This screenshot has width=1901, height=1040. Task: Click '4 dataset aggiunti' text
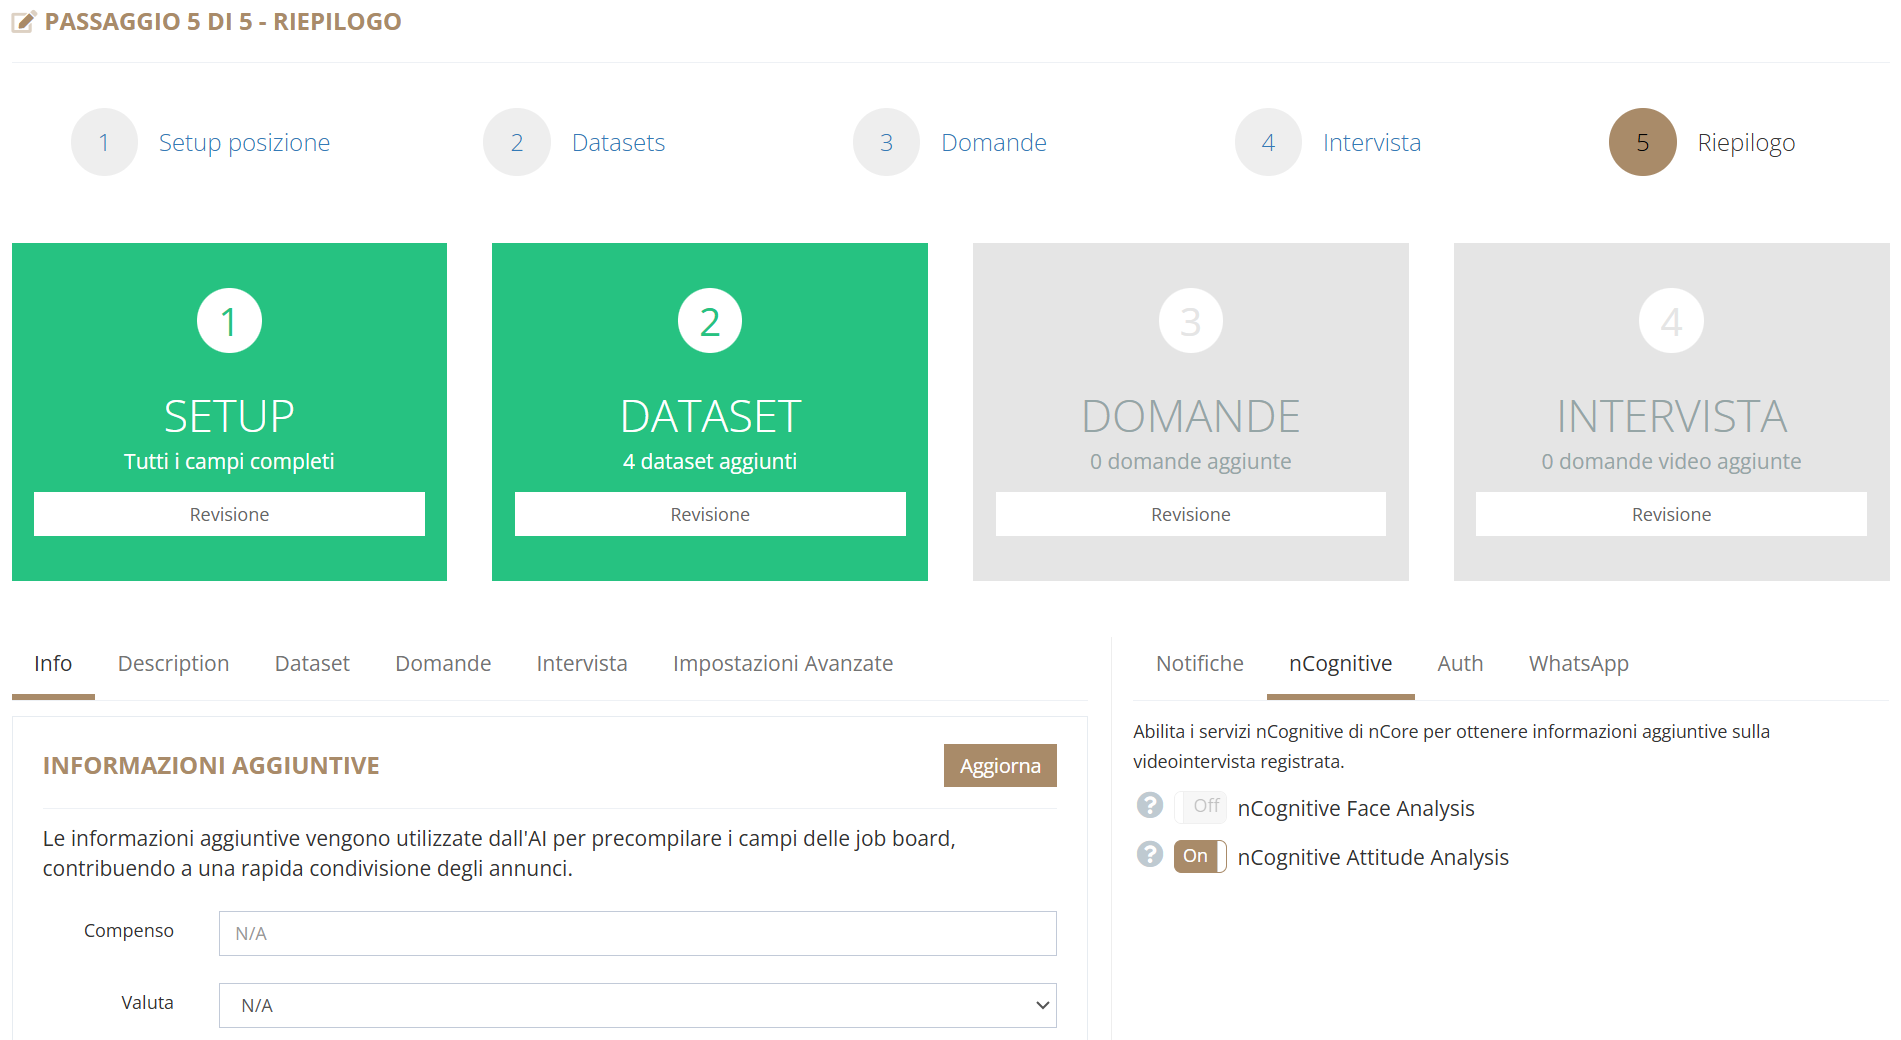(710, 461)
